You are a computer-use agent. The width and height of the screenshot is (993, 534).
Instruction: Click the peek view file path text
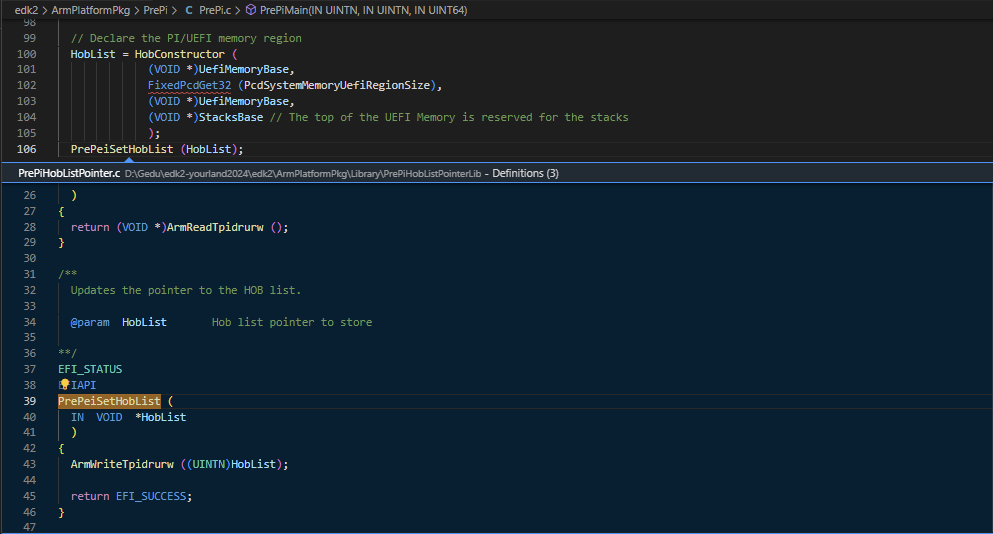coord(303,173)
